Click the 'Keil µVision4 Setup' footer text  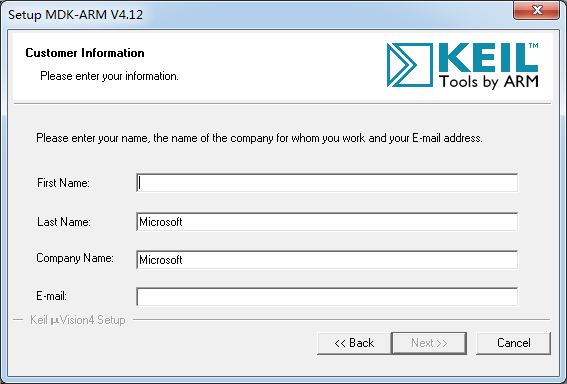coord(78,320)
